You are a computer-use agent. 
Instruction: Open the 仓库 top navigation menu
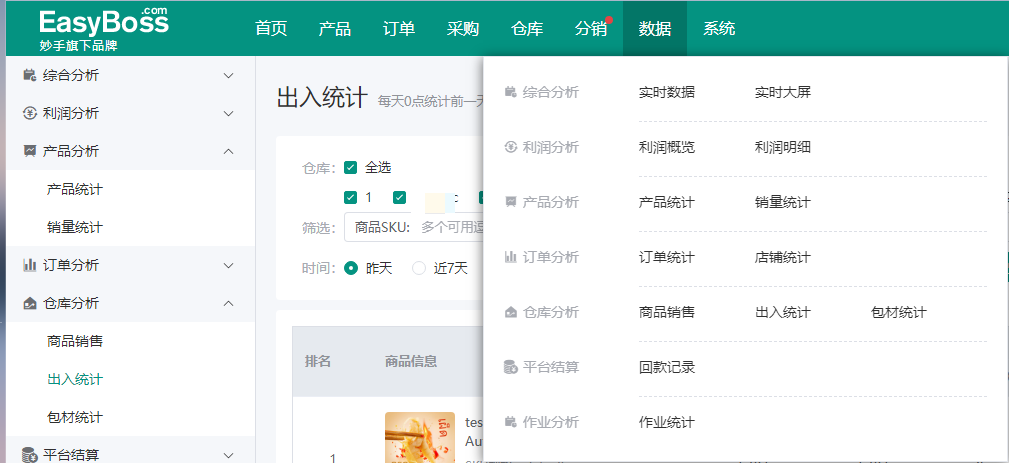pyautogui.click(x=526, y=28)
